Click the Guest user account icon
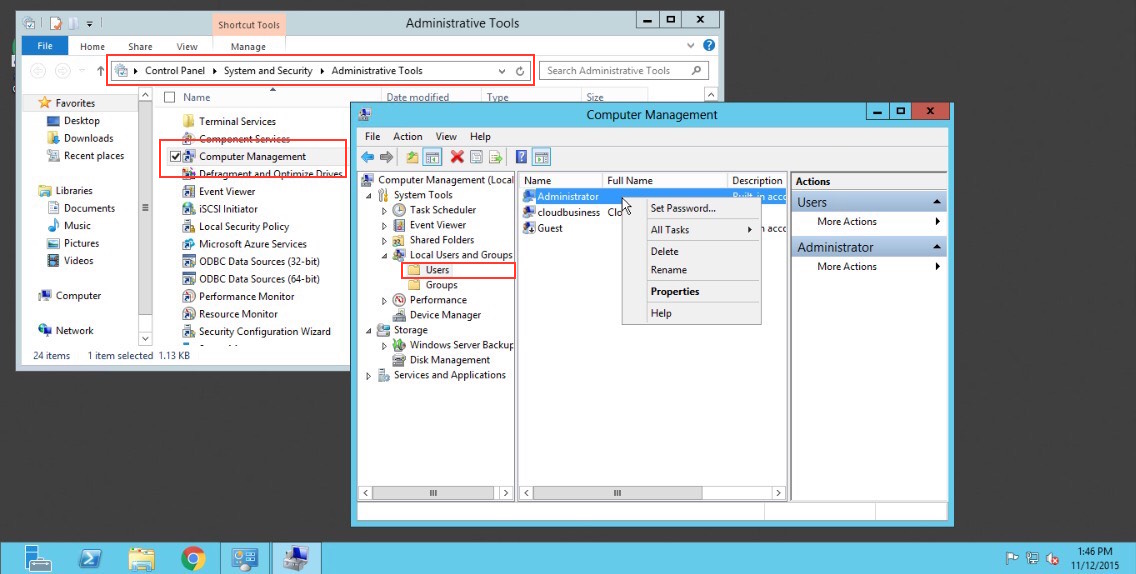 (529, 228)
